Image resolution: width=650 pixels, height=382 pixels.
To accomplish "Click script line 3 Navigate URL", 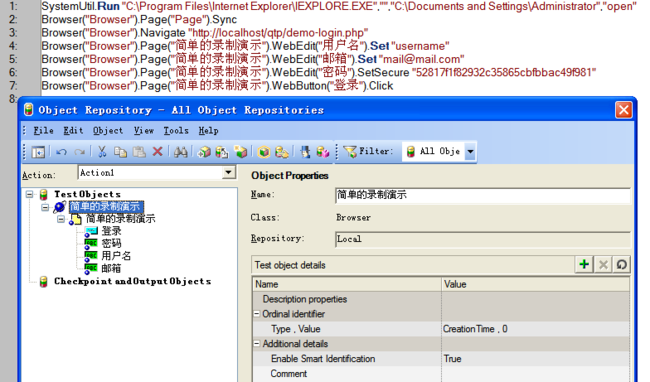I will pos(205,33).
